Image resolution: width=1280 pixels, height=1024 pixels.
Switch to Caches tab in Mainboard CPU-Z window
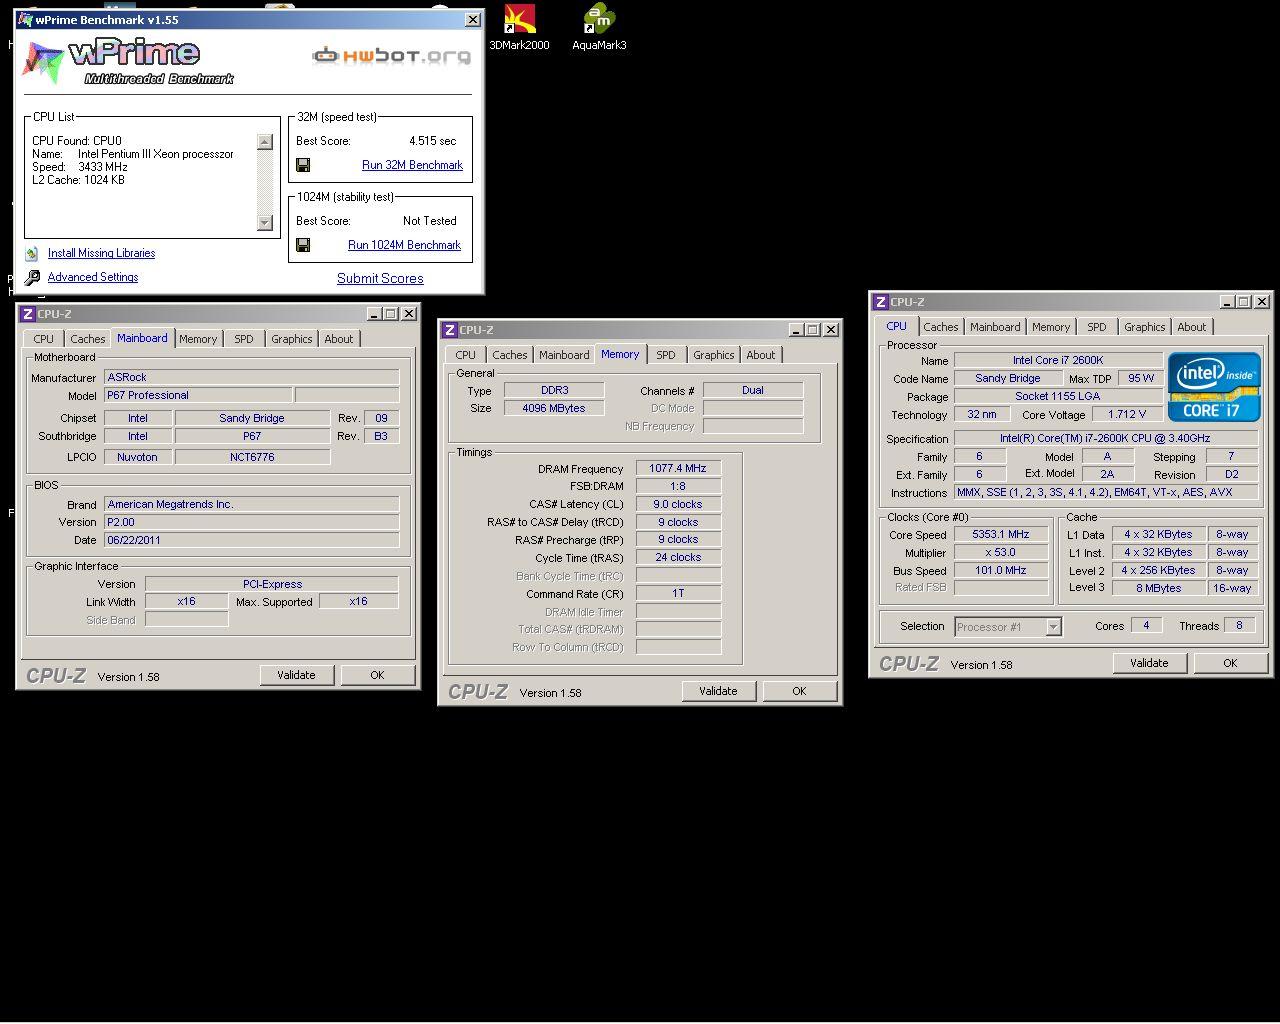(88, 339)
